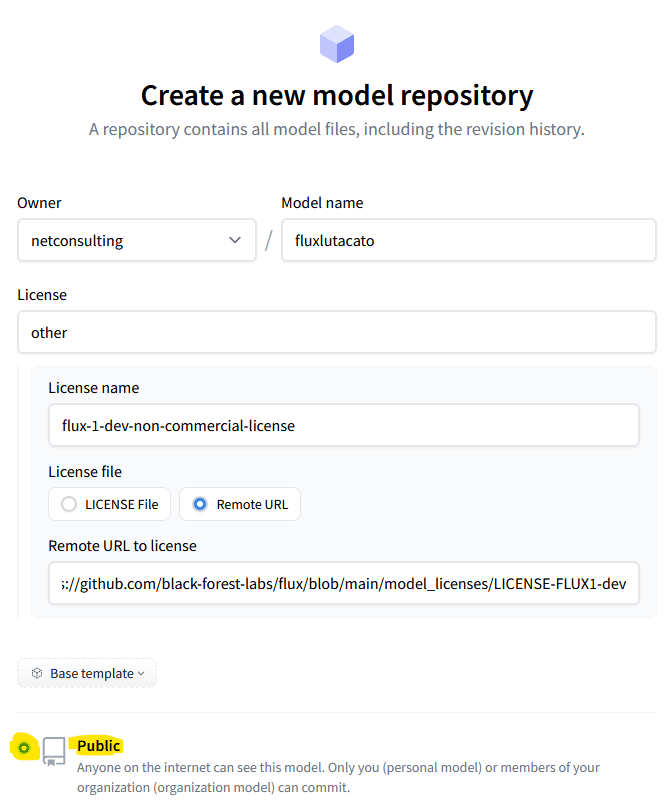Viewport: 670px width, 810px height.
Task: Click the Remote URL to license field
Action: point(344,583)
